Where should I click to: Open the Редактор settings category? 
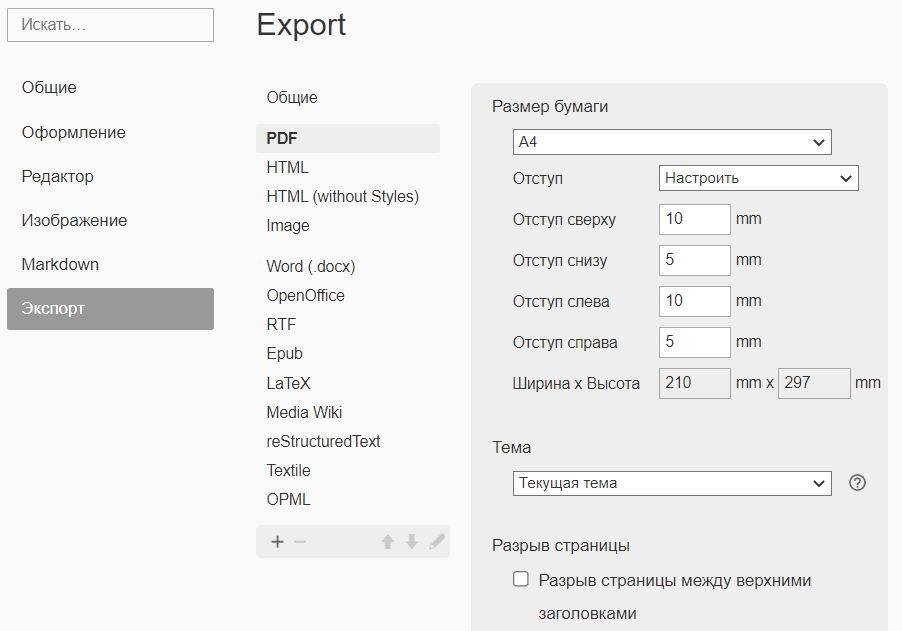(58, 176)
